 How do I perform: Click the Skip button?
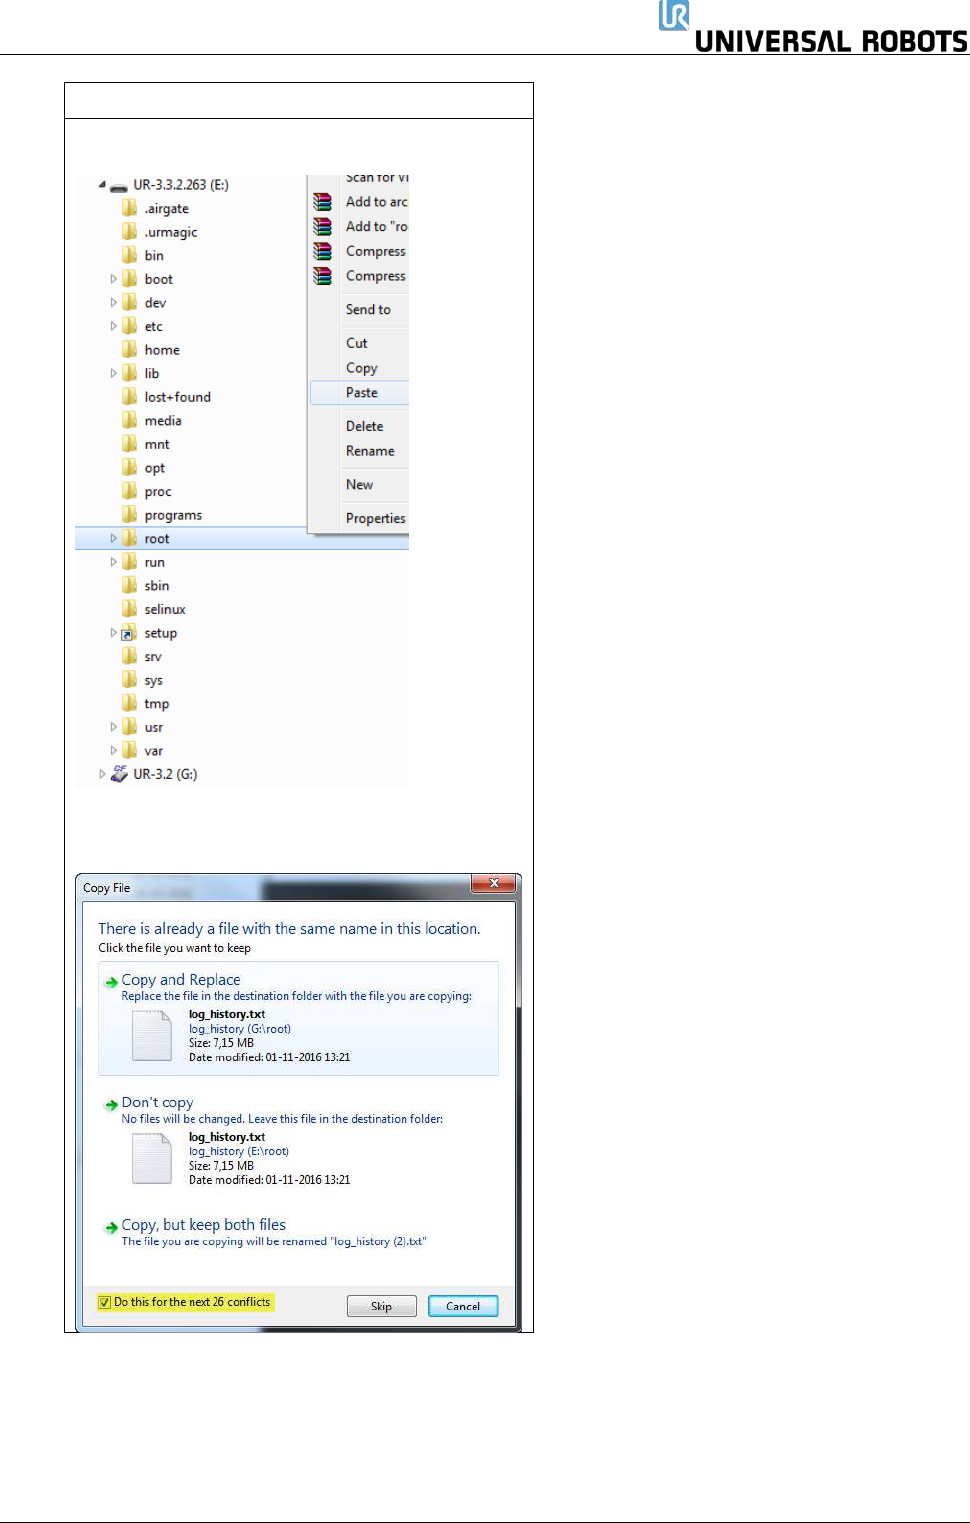coord(381,1306)
